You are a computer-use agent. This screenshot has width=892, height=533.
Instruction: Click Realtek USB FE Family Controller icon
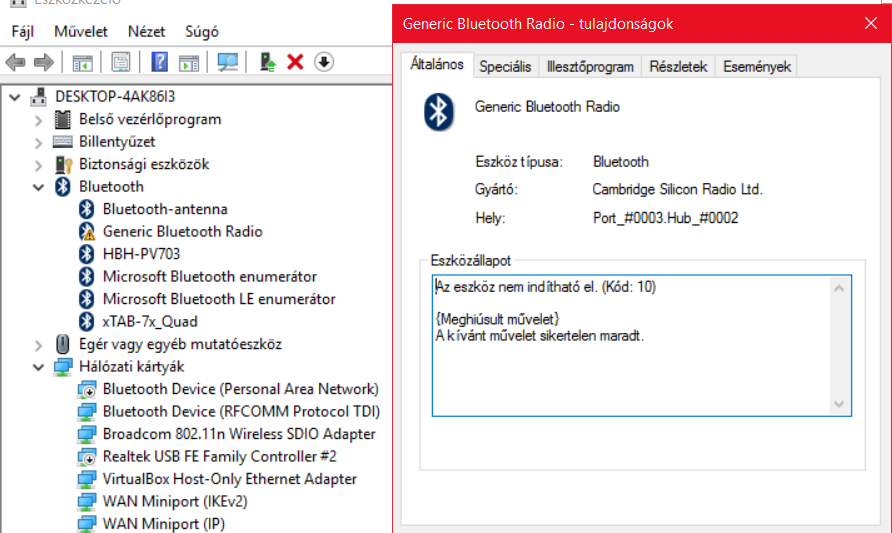click(x=86, y=457)
